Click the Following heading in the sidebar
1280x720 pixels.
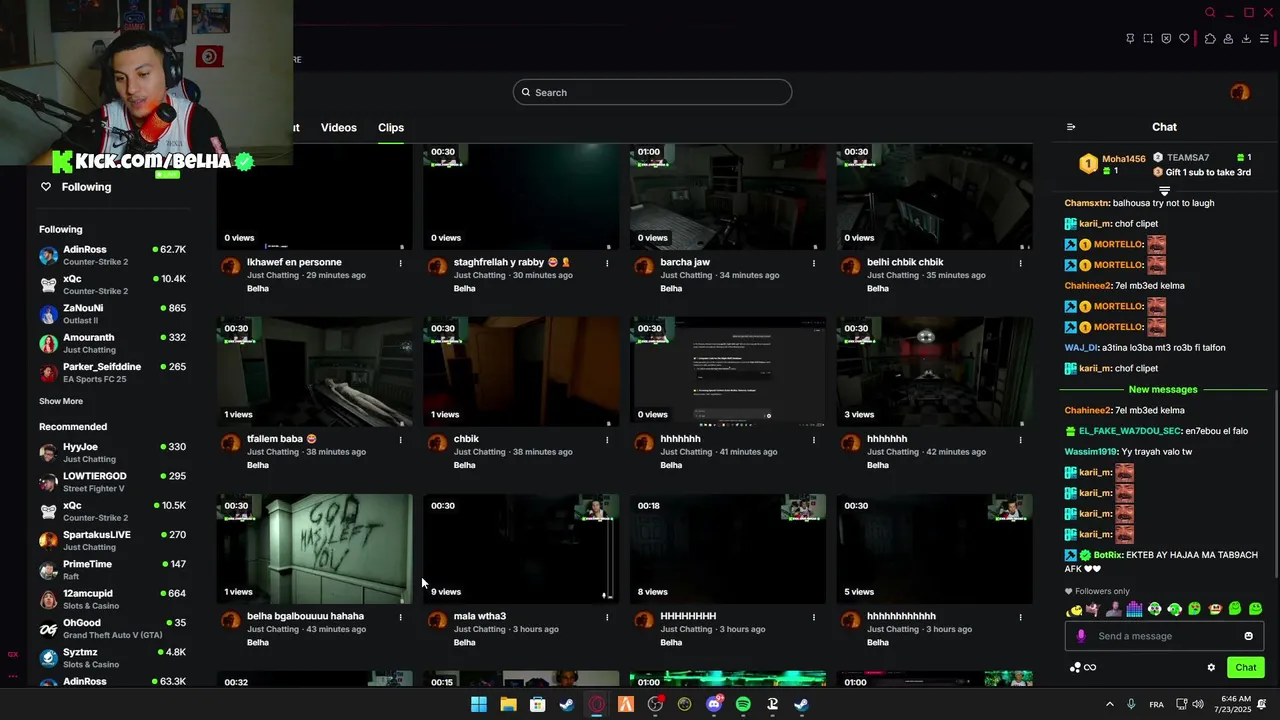point(60,229)
